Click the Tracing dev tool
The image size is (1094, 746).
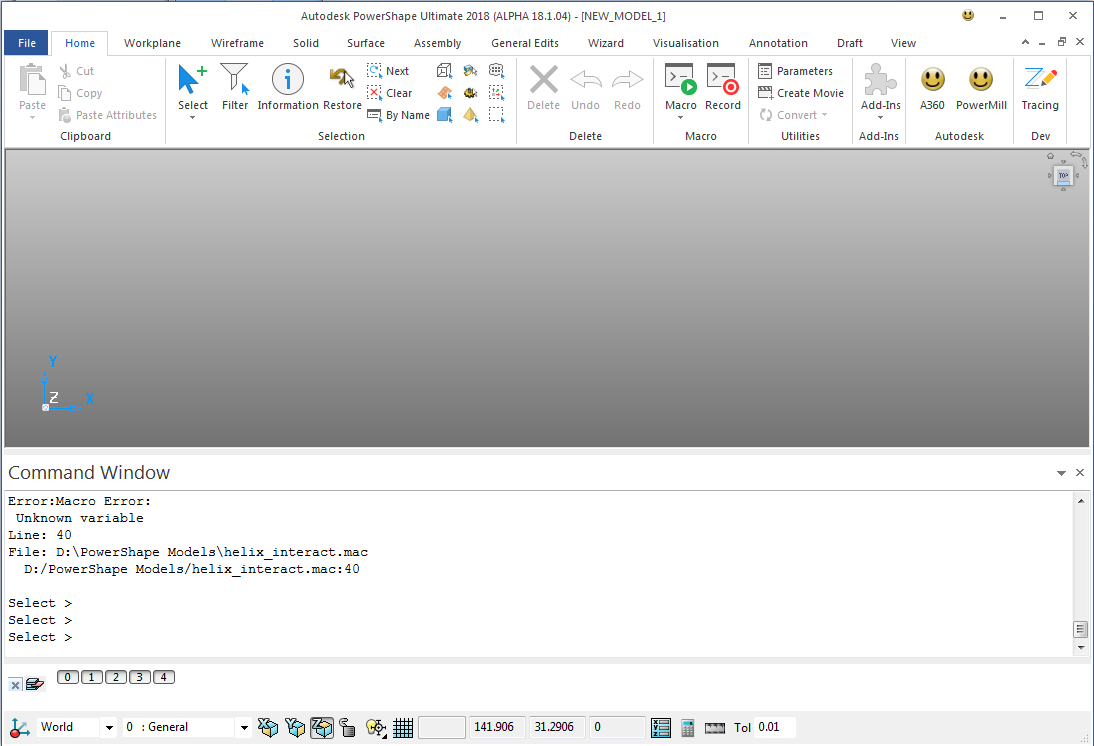point(1040,87)
